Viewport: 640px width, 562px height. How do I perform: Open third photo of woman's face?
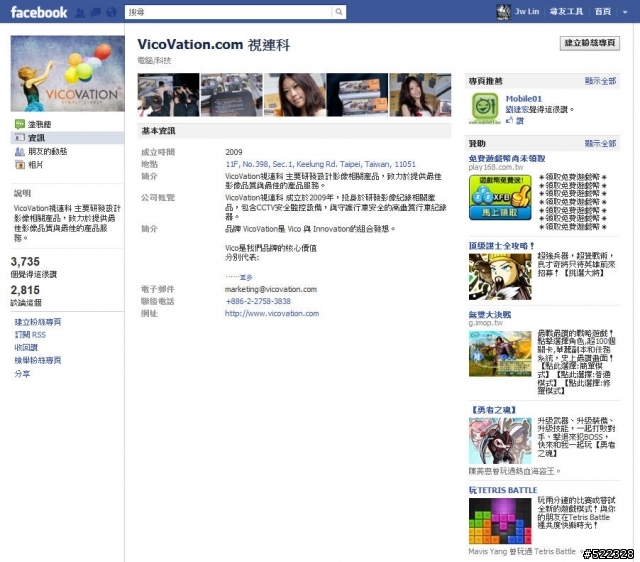coord(295,95)
